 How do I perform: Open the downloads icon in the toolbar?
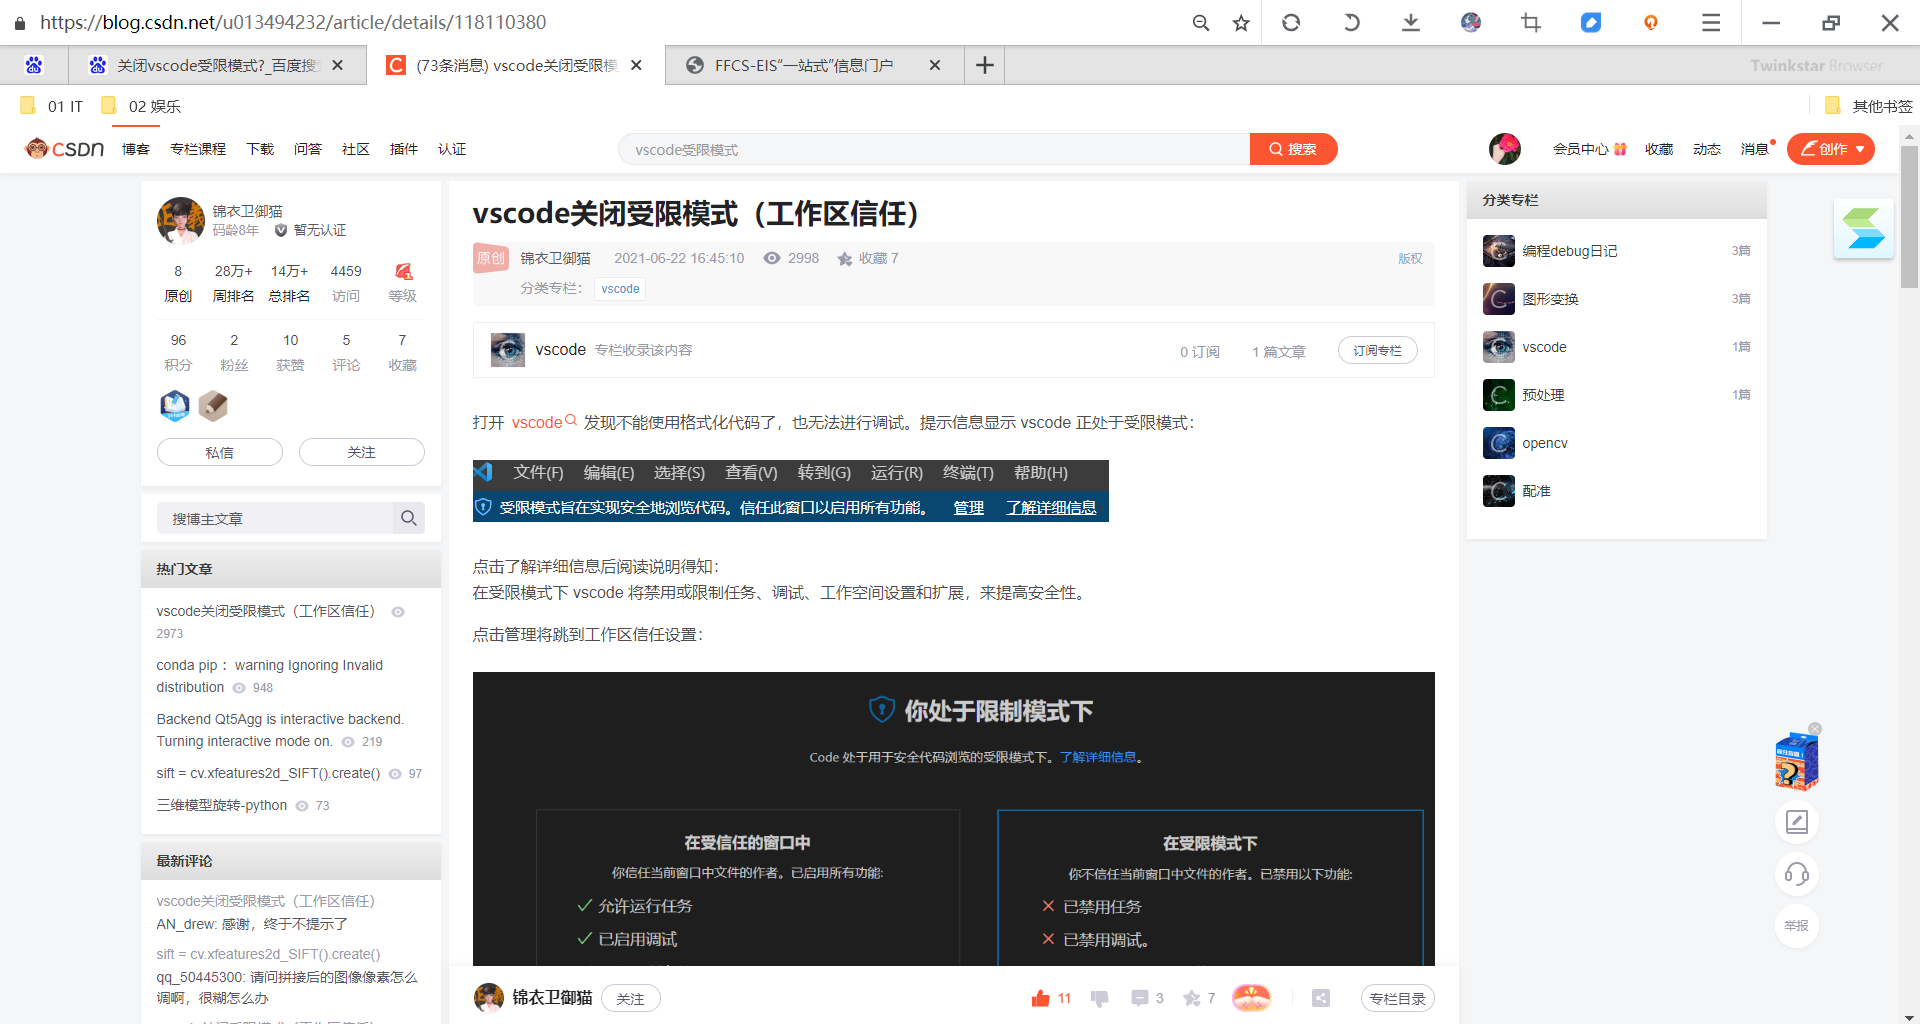pos(1411,22)
